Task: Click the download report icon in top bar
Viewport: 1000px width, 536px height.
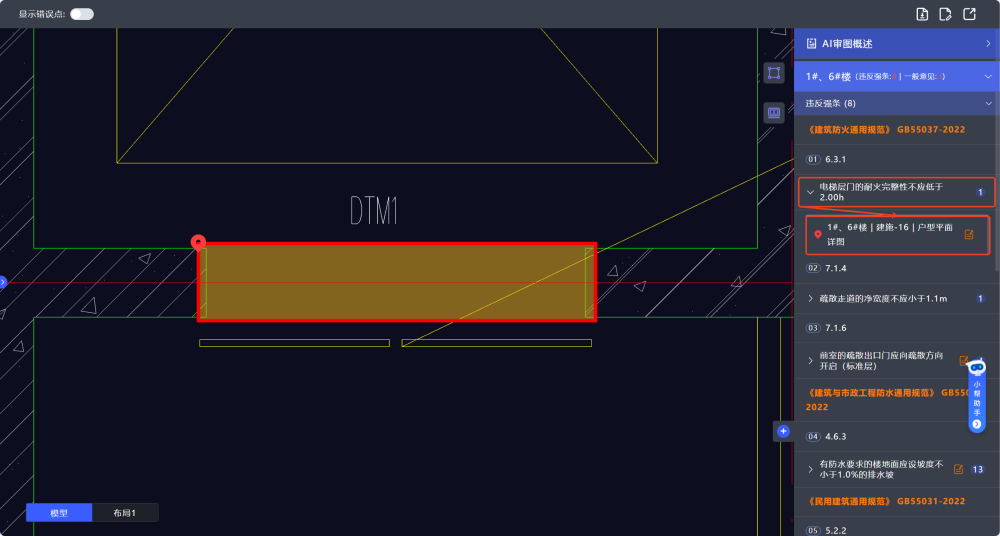Action: point(923,14)
